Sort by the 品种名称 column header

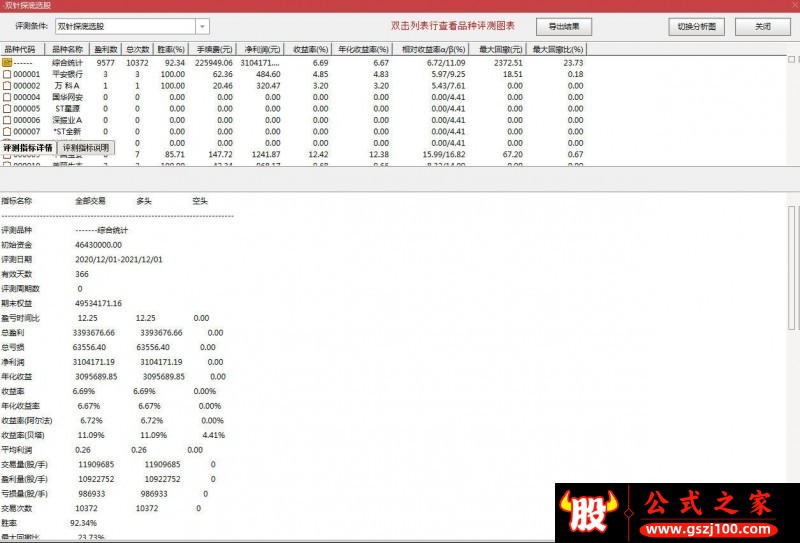point(67,50)
